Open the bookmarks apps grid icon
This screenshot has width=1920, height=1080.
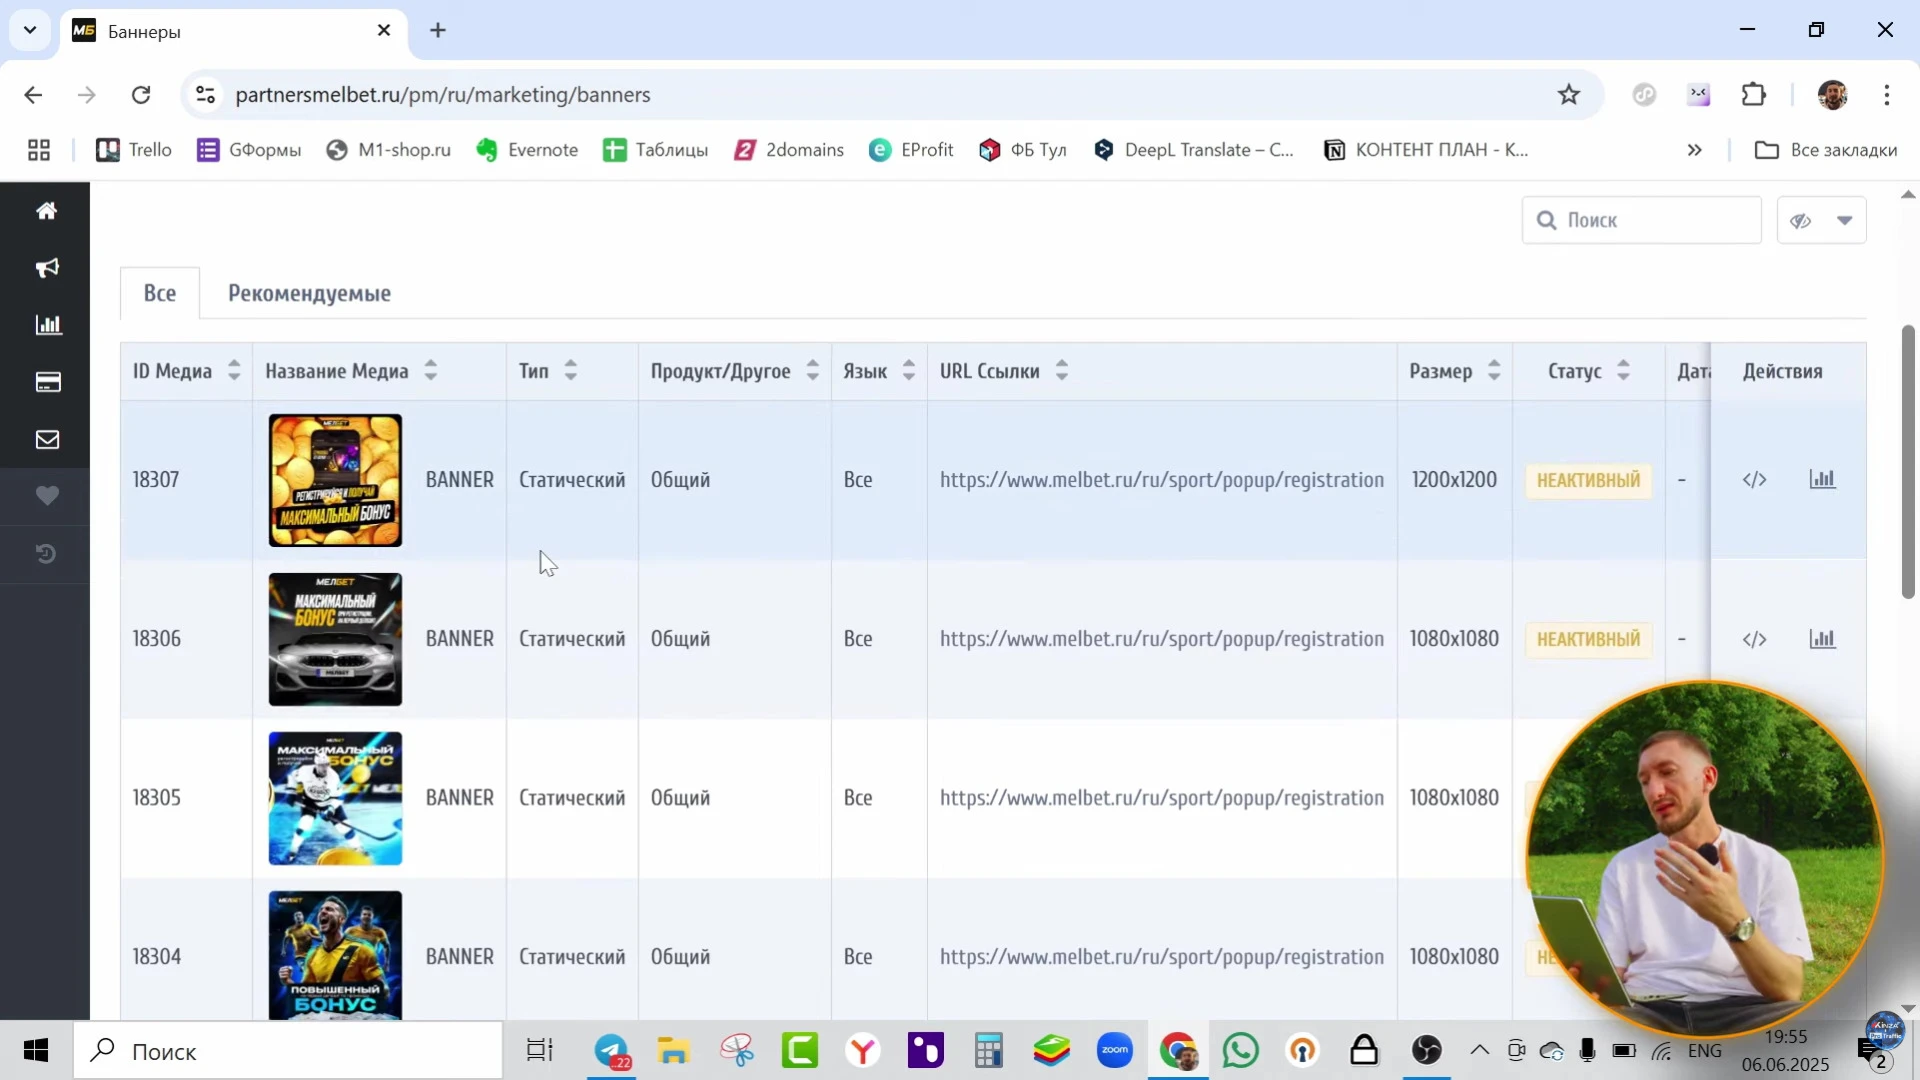coord(39,150)
